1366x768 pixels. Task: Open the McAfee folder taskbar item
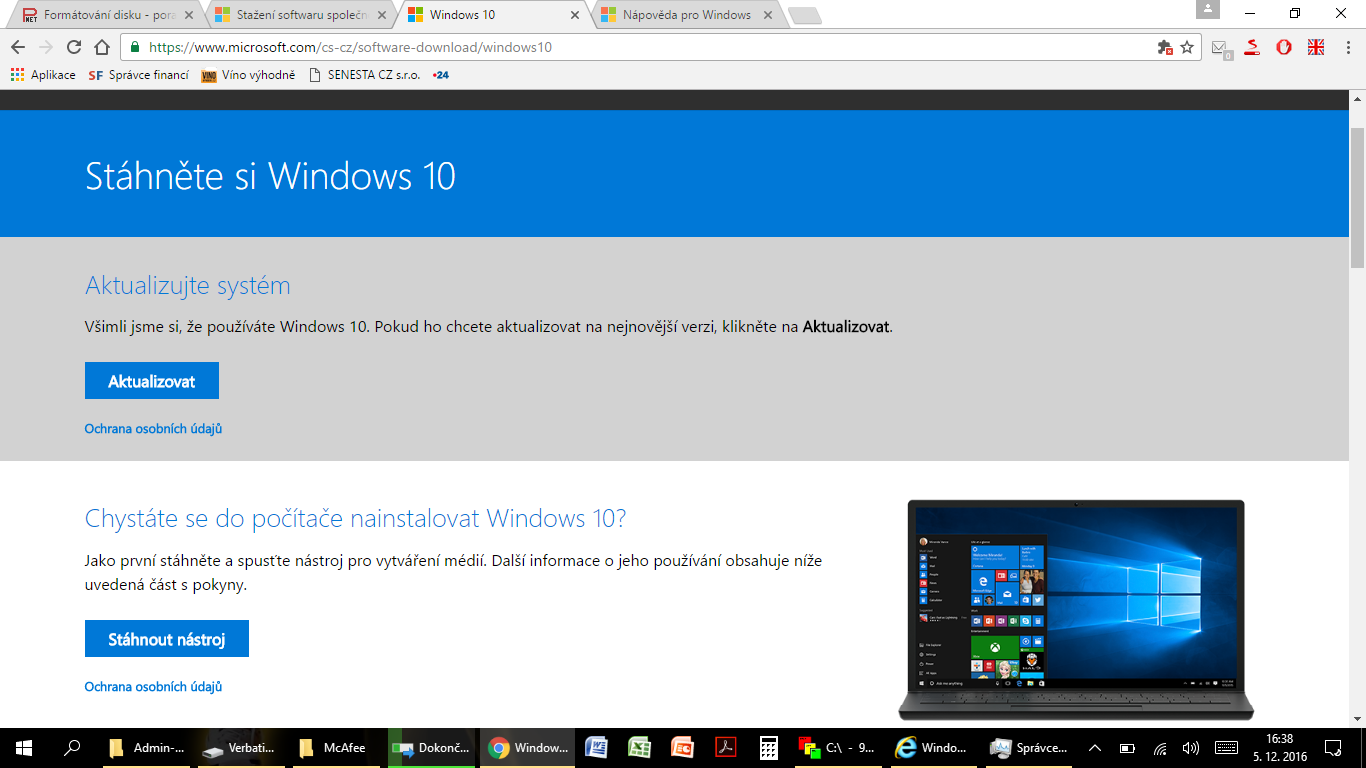point(337,747)
